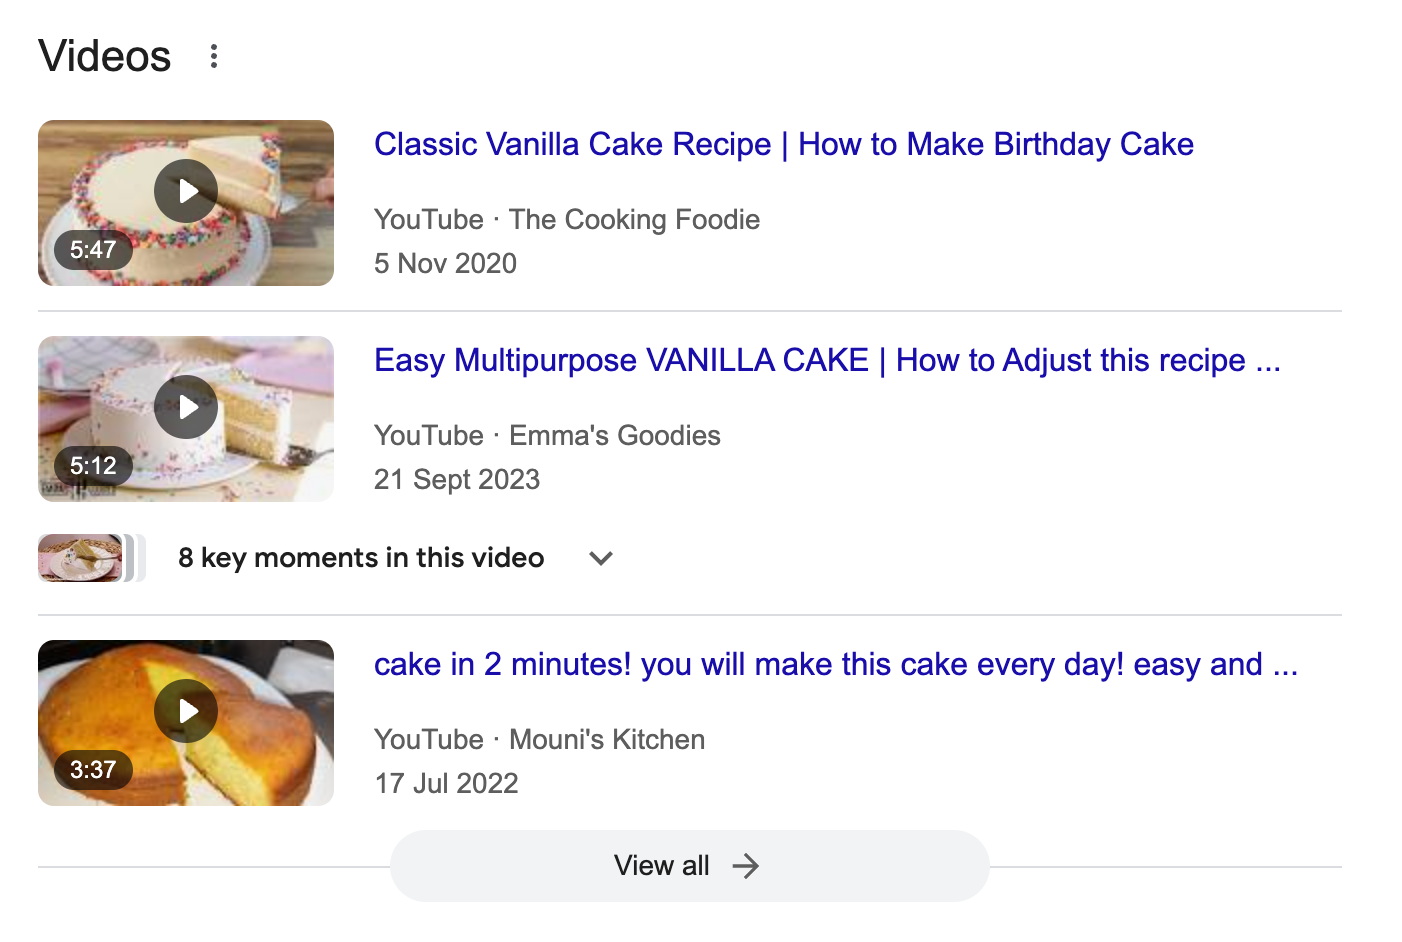Click the play icon on the Mouni's Kitchen video
Screen dimensions: 1402x942
click(x=186, y=710)
